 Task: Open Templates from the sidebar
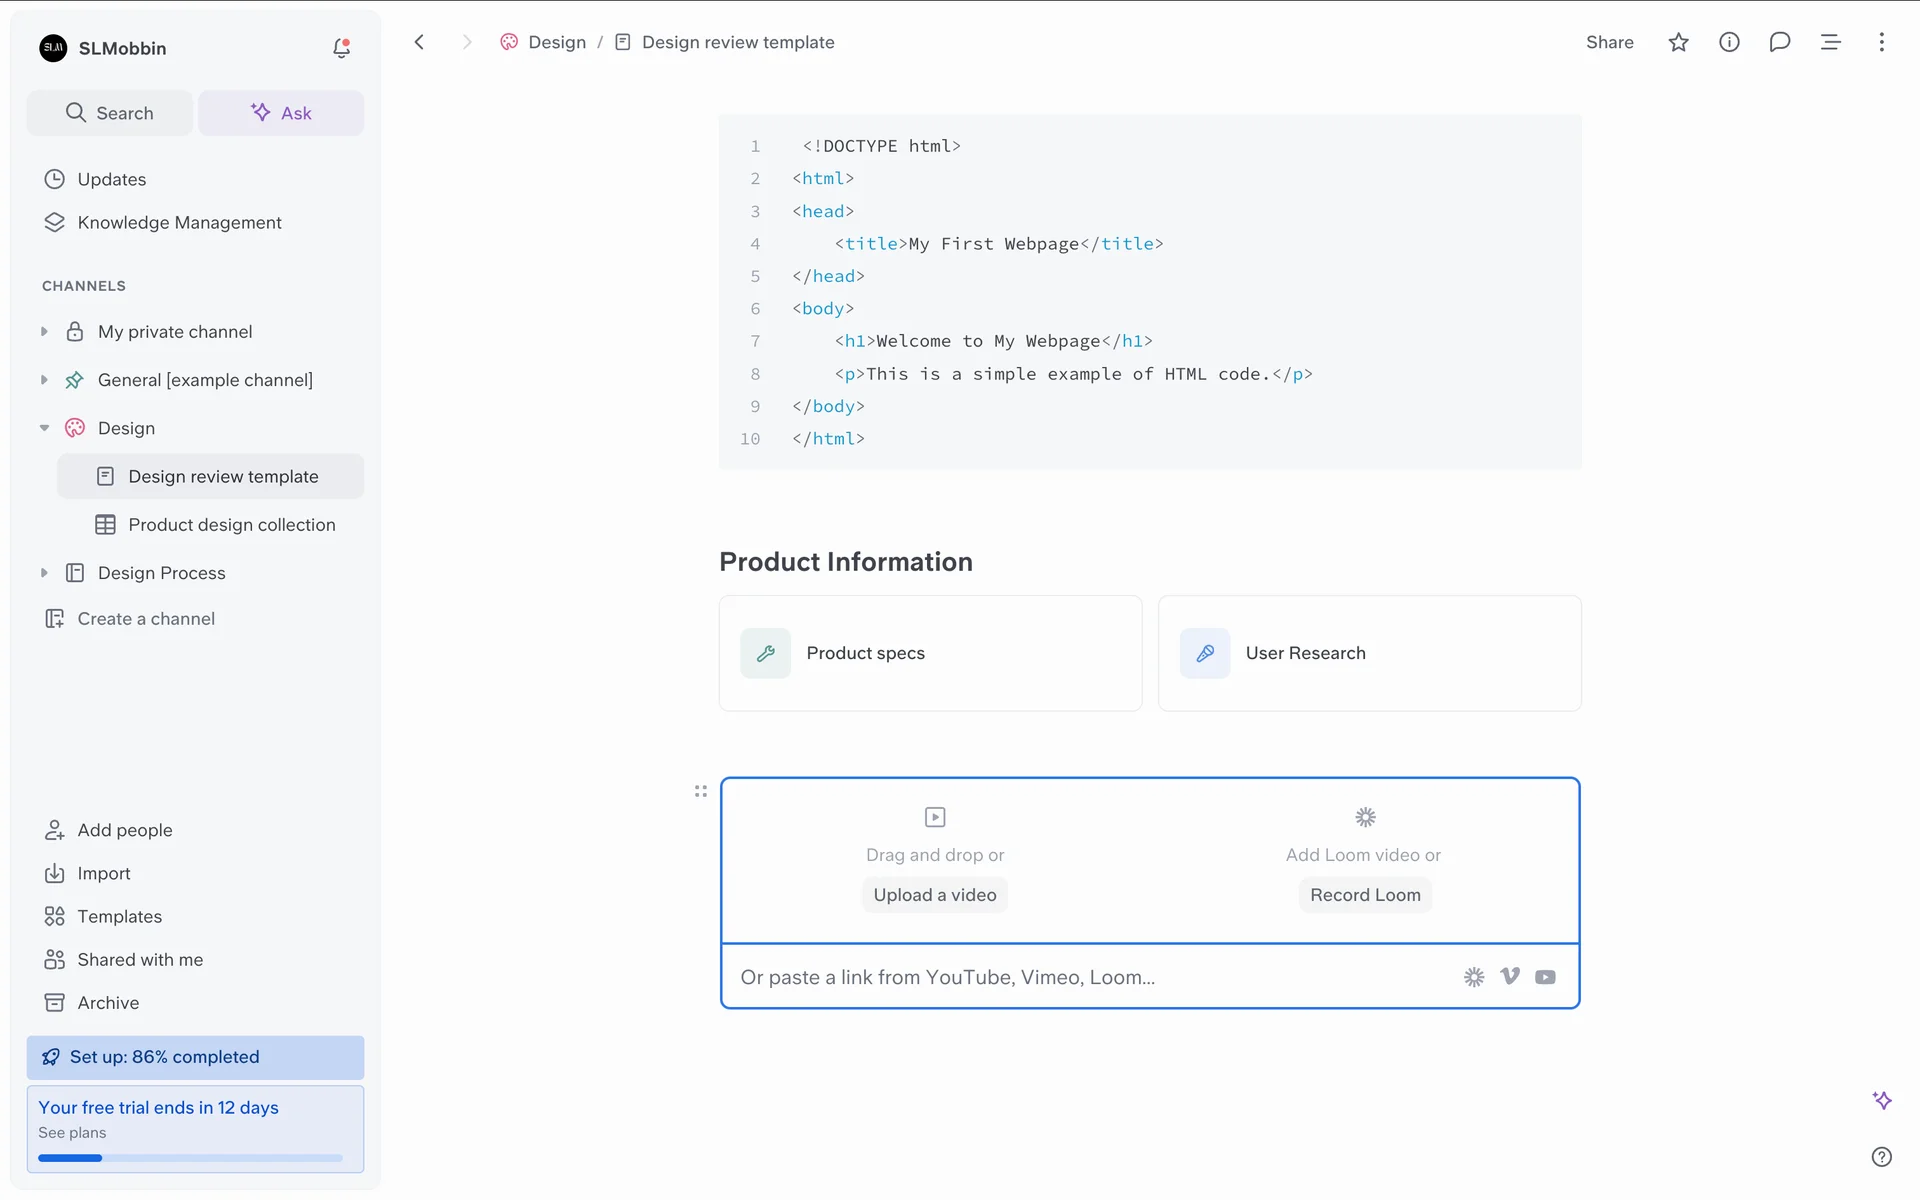pos(119,916)
